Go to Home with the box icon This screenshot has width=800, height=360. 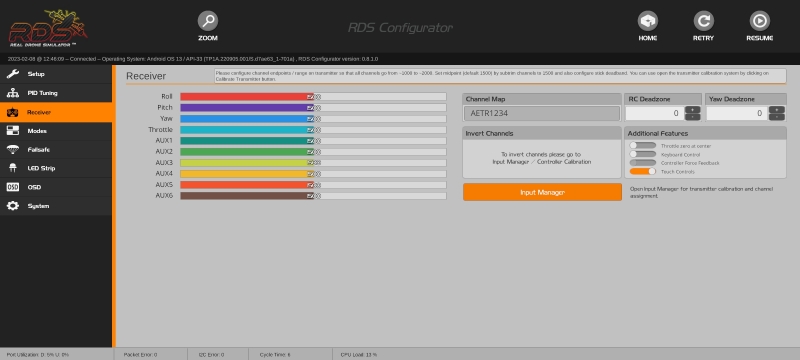tap(647, 21)
